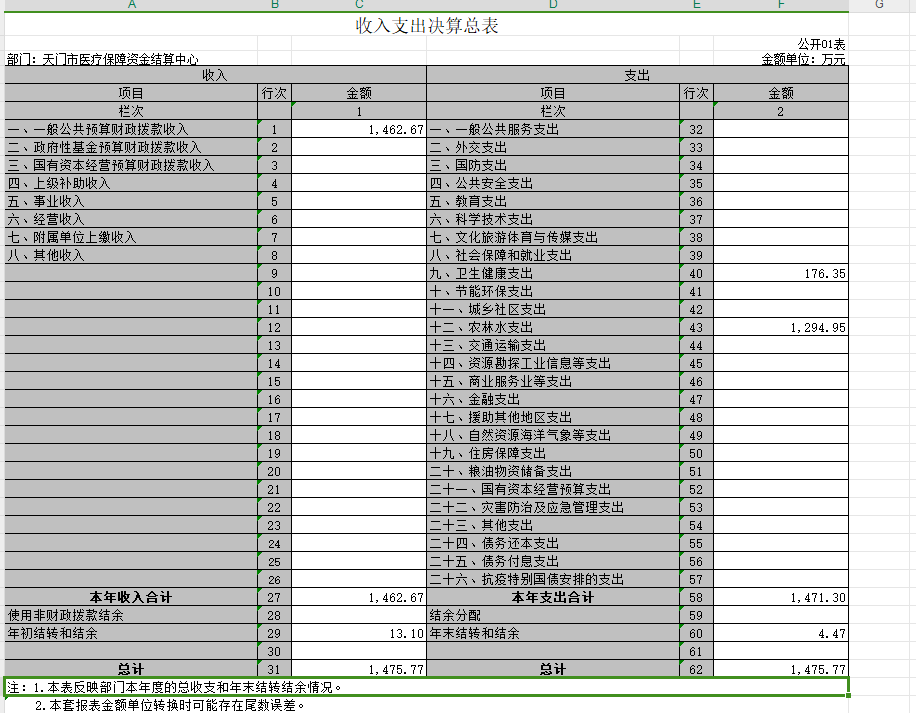Click the cell 十、节能环保支出

tap(553, 291)
